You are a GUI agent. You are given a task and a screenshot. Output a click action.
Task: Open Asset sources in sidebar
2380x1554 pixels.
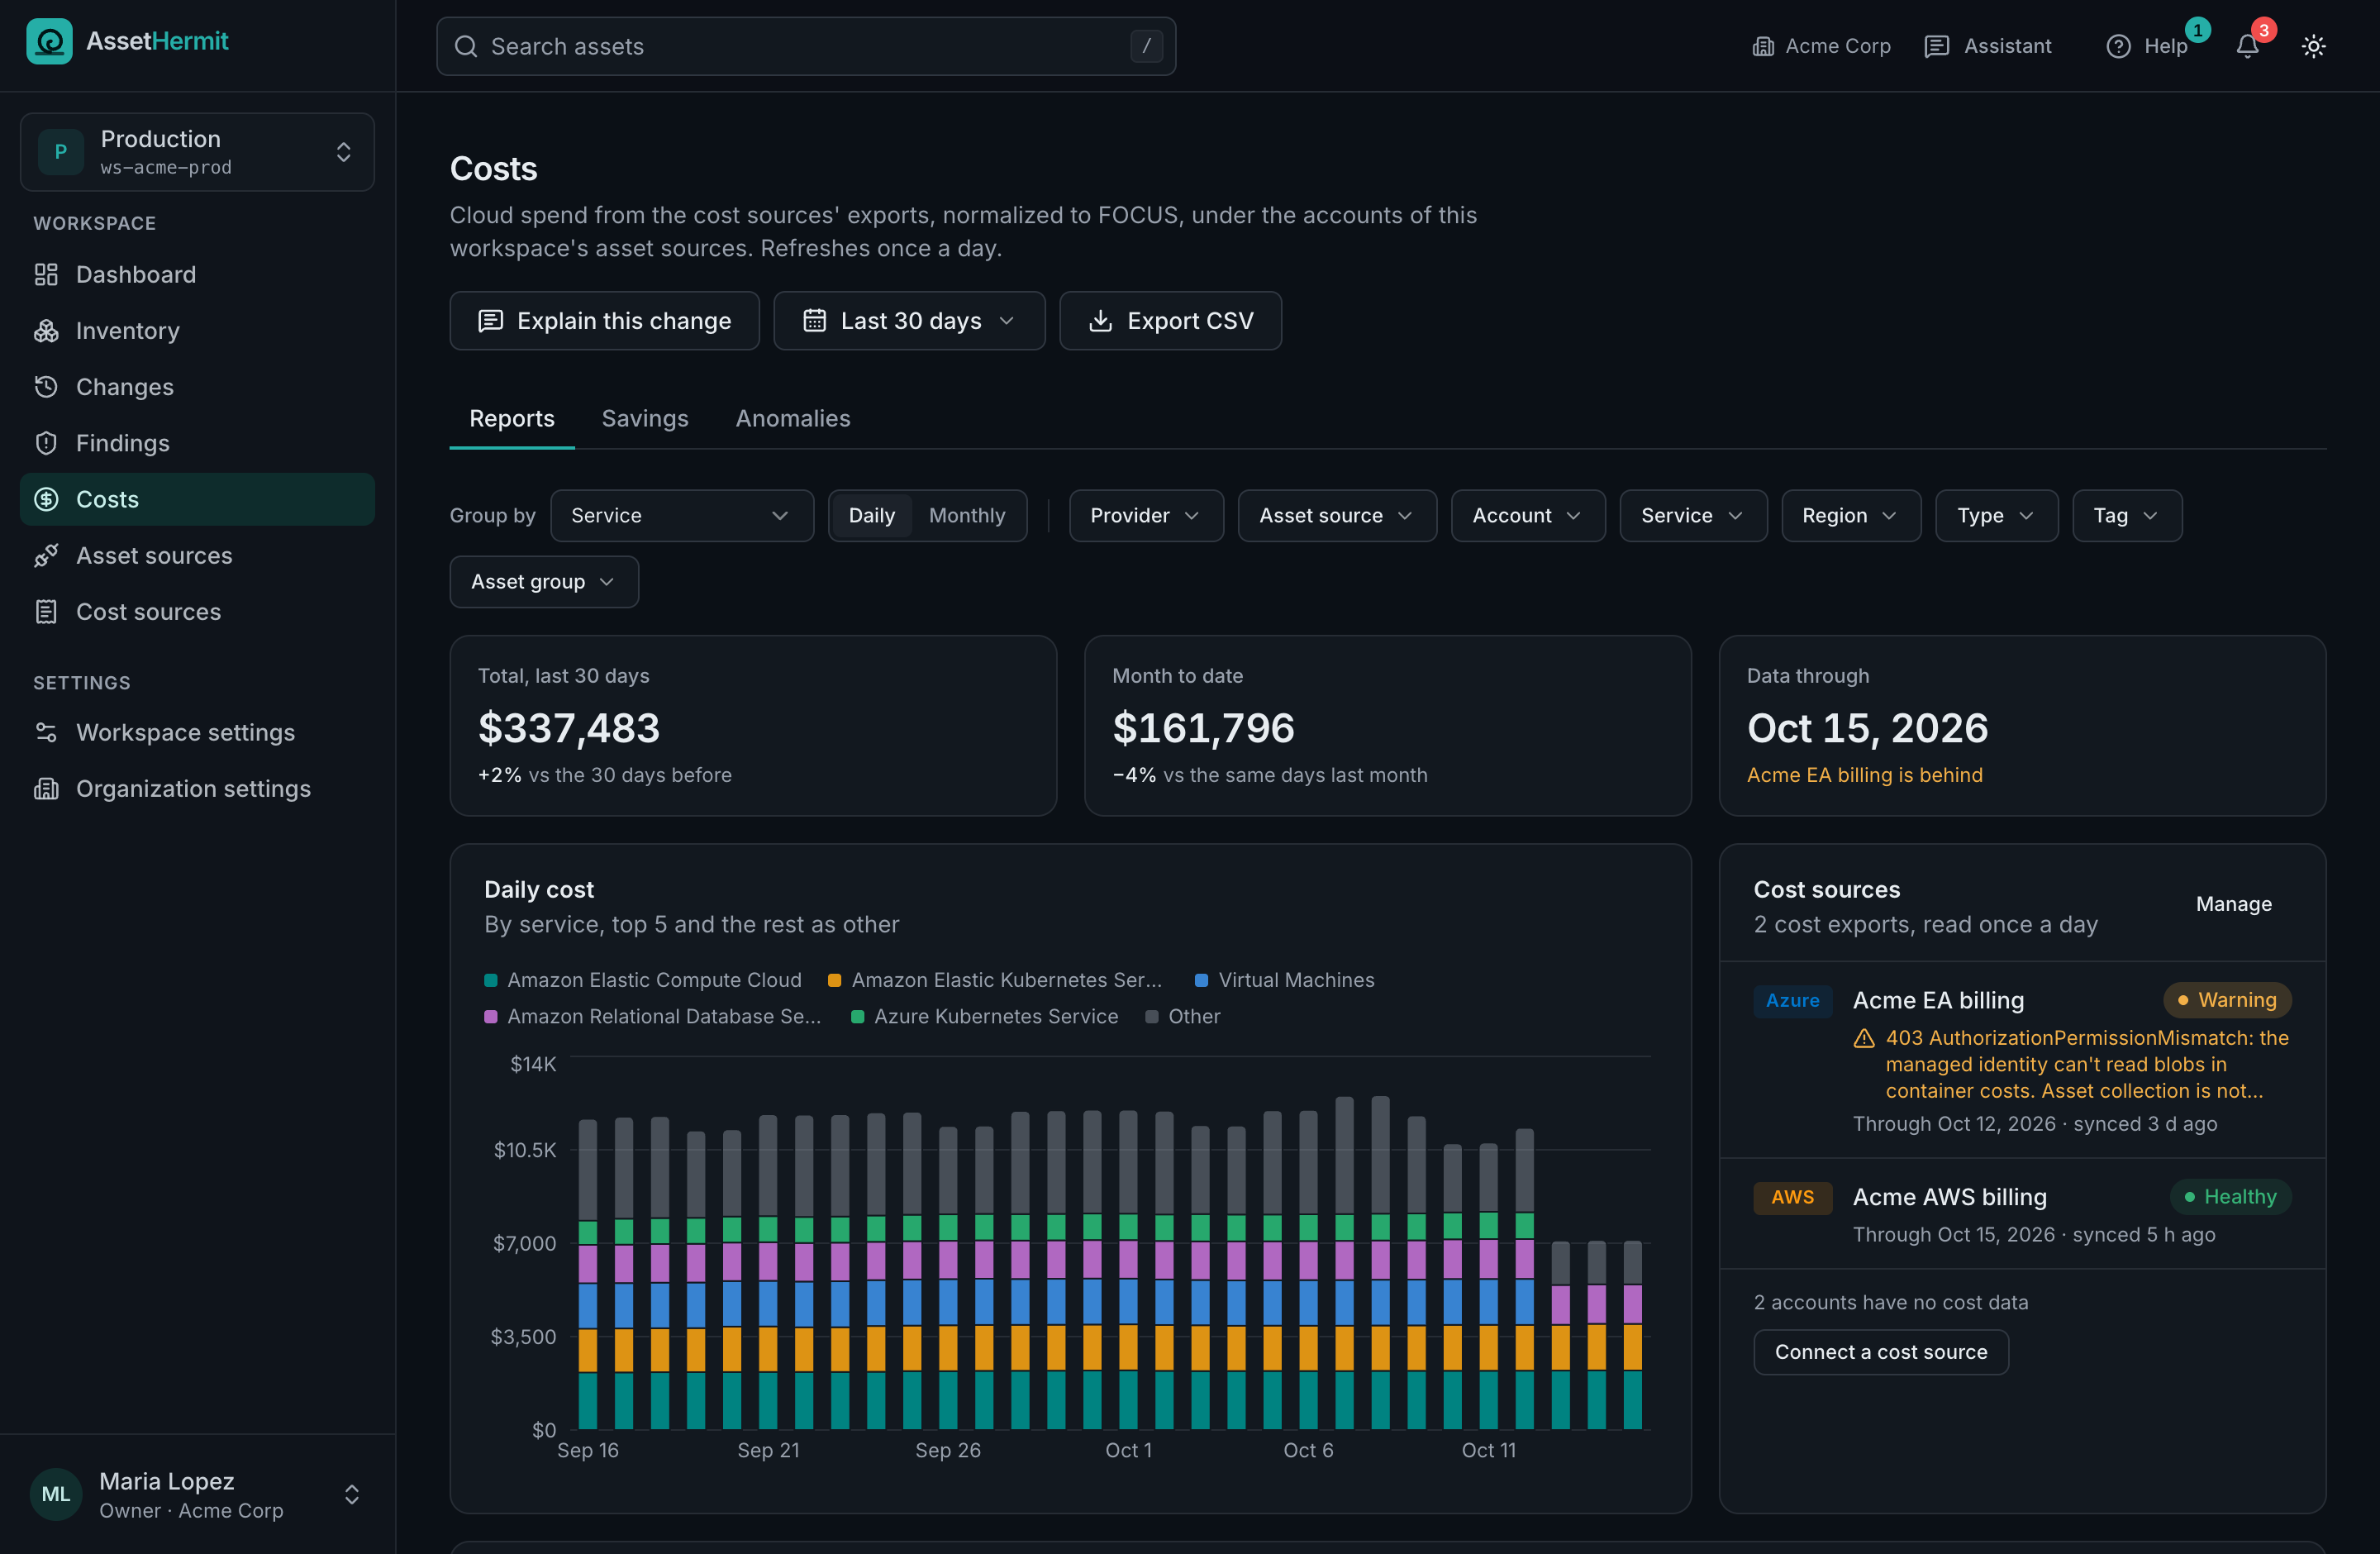pyautogui.click(x=198, y=555)
